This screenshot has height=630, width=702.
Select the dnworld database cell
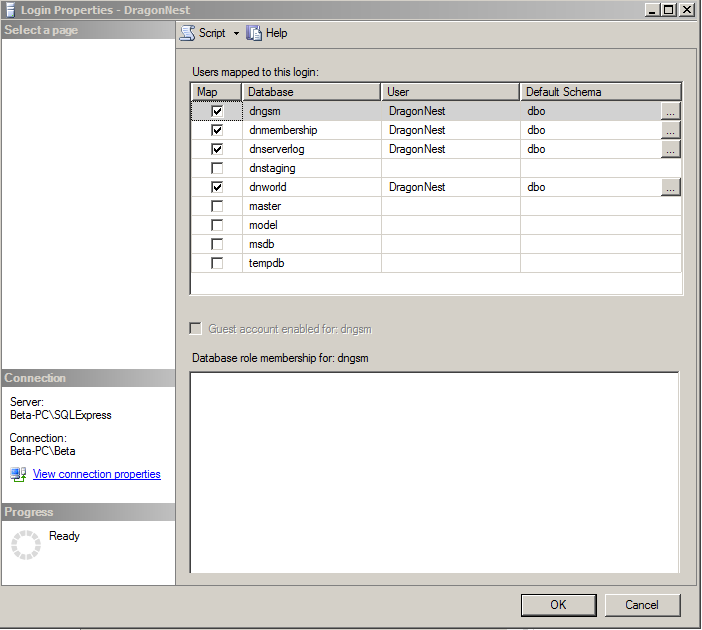[312, 187]
